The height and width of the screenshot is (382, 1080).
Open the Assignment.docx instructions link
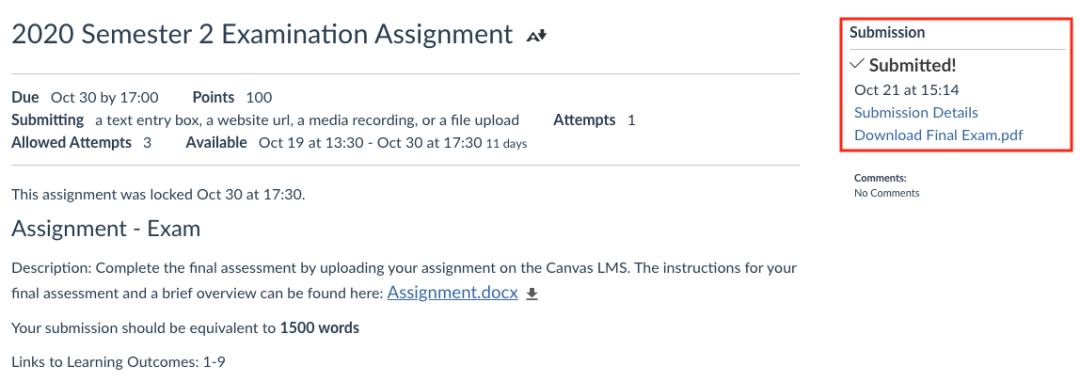(x=453, y=293)
